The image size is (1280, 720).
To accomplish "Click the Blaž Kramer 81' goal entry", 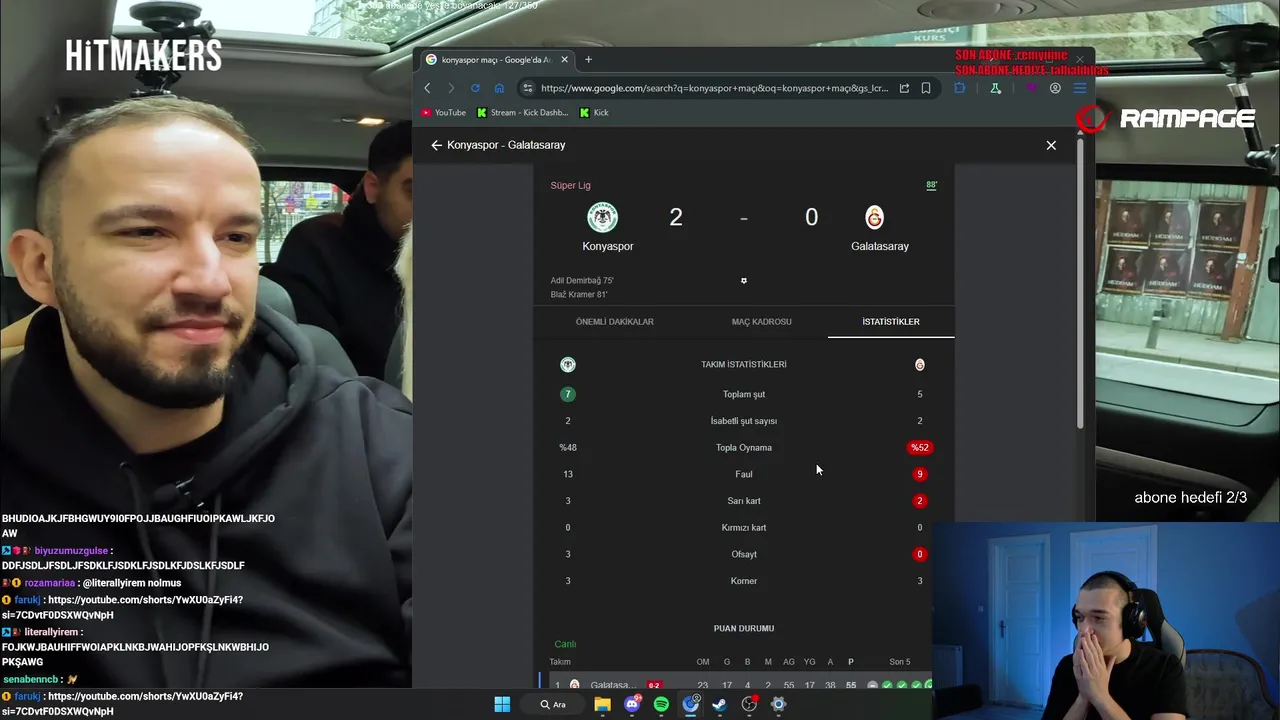I will tap(579, 295).
